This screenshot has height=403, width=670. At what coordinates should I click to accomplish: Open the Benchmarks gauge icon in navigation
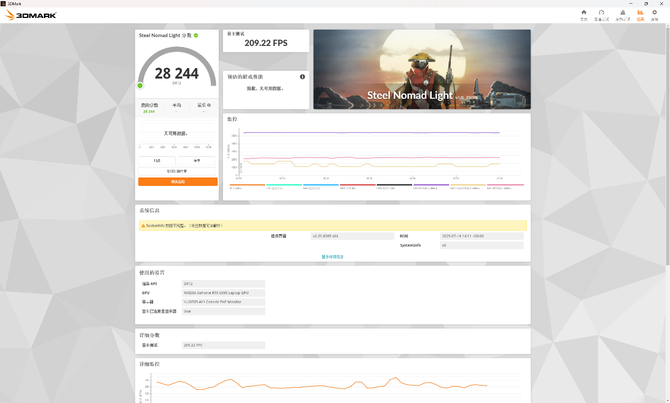click(x=601, y=16)
